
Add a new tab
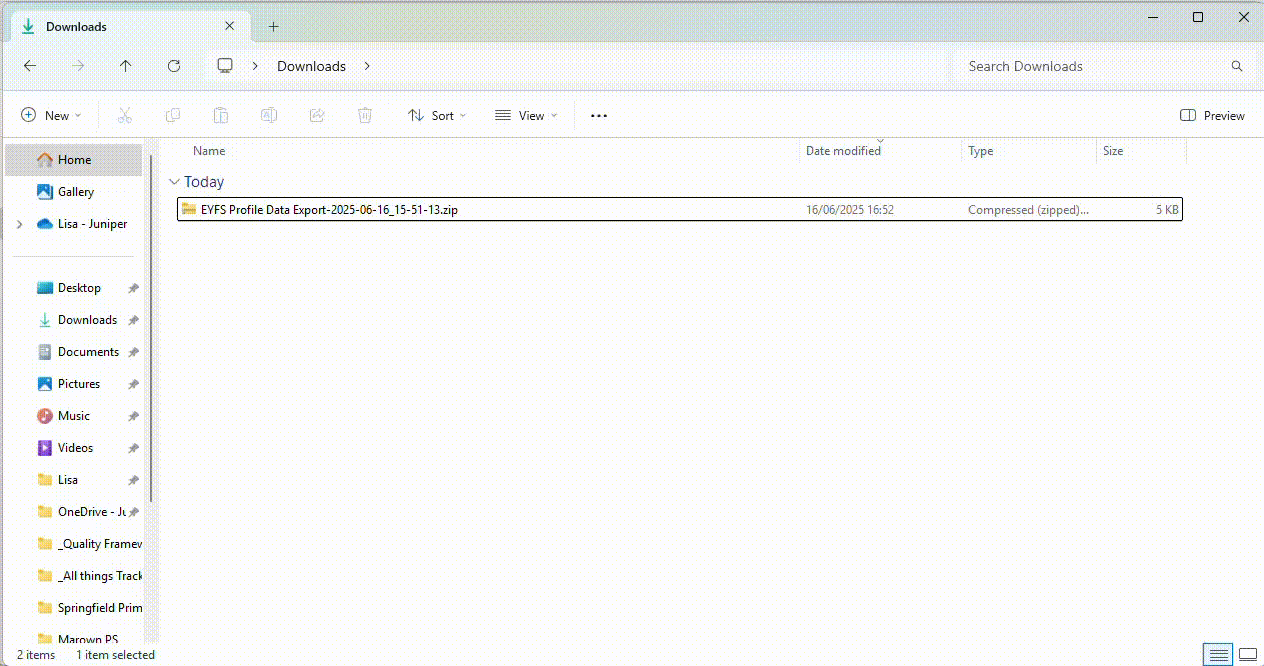tap(273, 27)
